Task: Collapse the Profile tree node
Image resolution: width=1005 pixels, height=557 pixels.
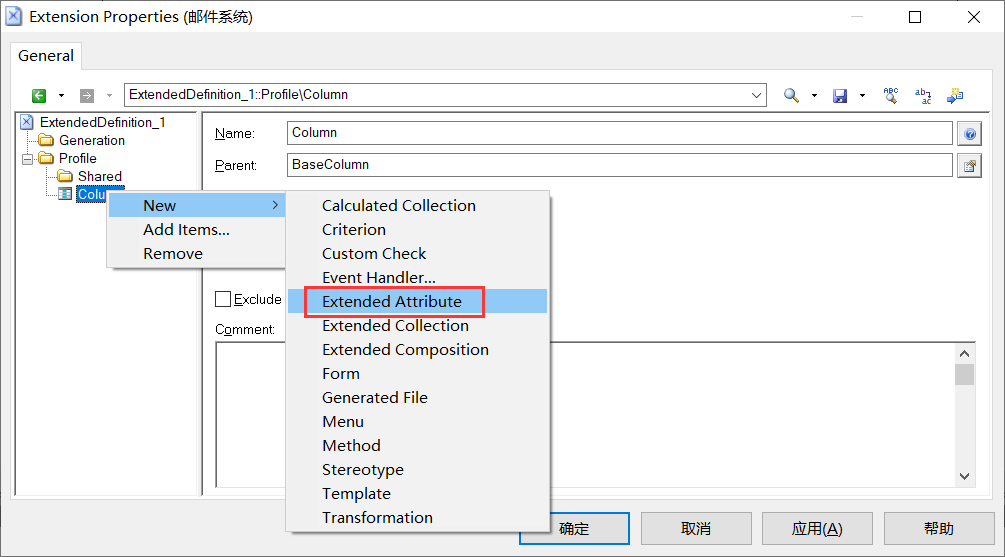Action: 27,159
